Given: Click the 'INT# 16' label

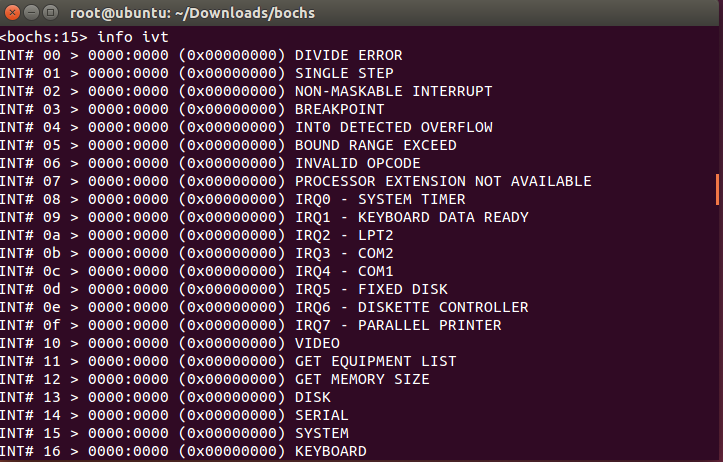Looking at the screenshot, I should pos(30,451).
